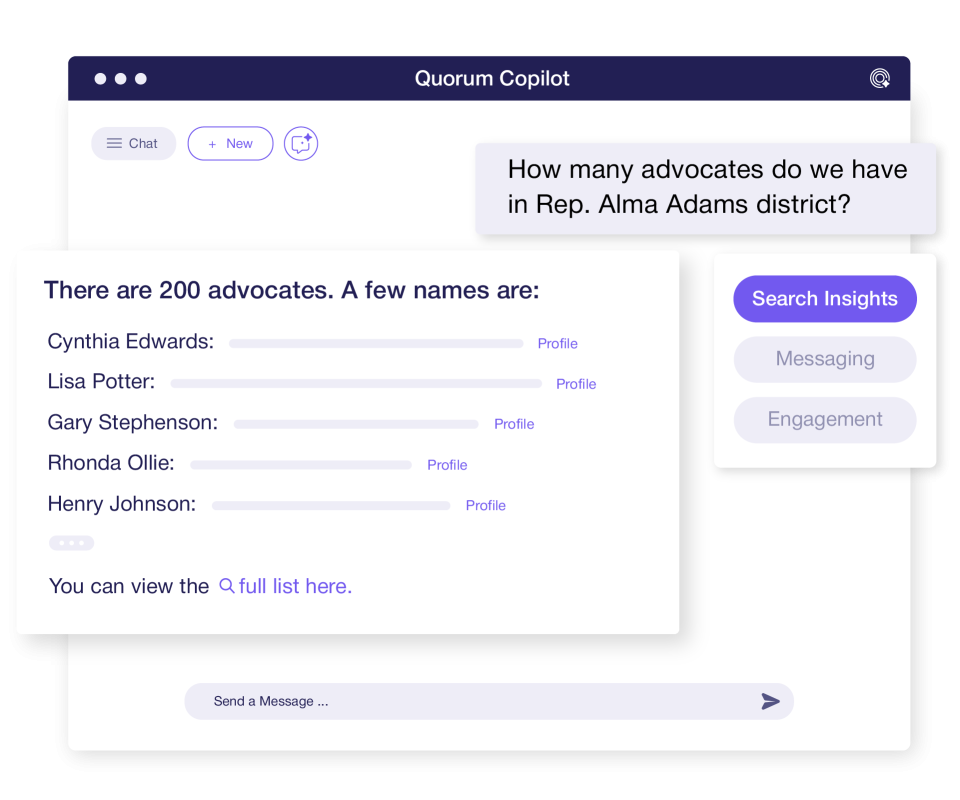960x800 pixels.
Task: Click the progress bar next to Rhonda Ollie
Action: click(x=300, y=464)
